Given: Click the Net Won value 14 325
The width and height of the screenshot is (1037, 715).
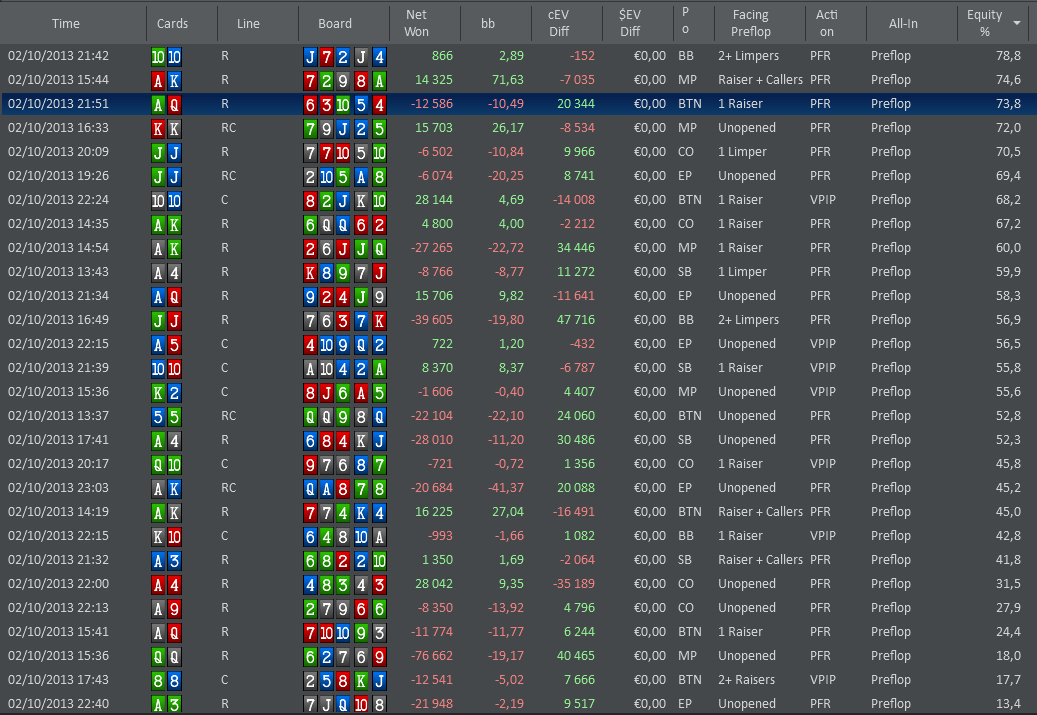Looking at the screenshot, I should [x=434, y=80].
